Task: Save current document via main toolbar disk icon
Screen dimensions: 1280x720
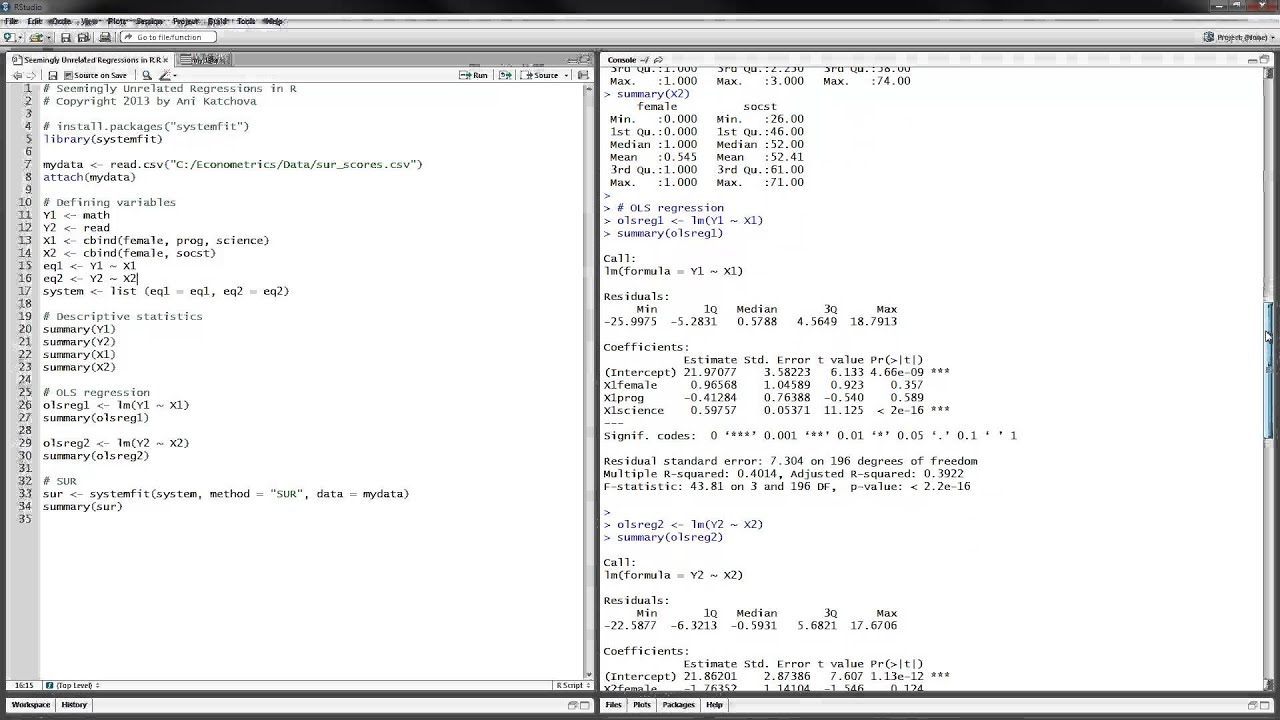Action: pos(66,37)
